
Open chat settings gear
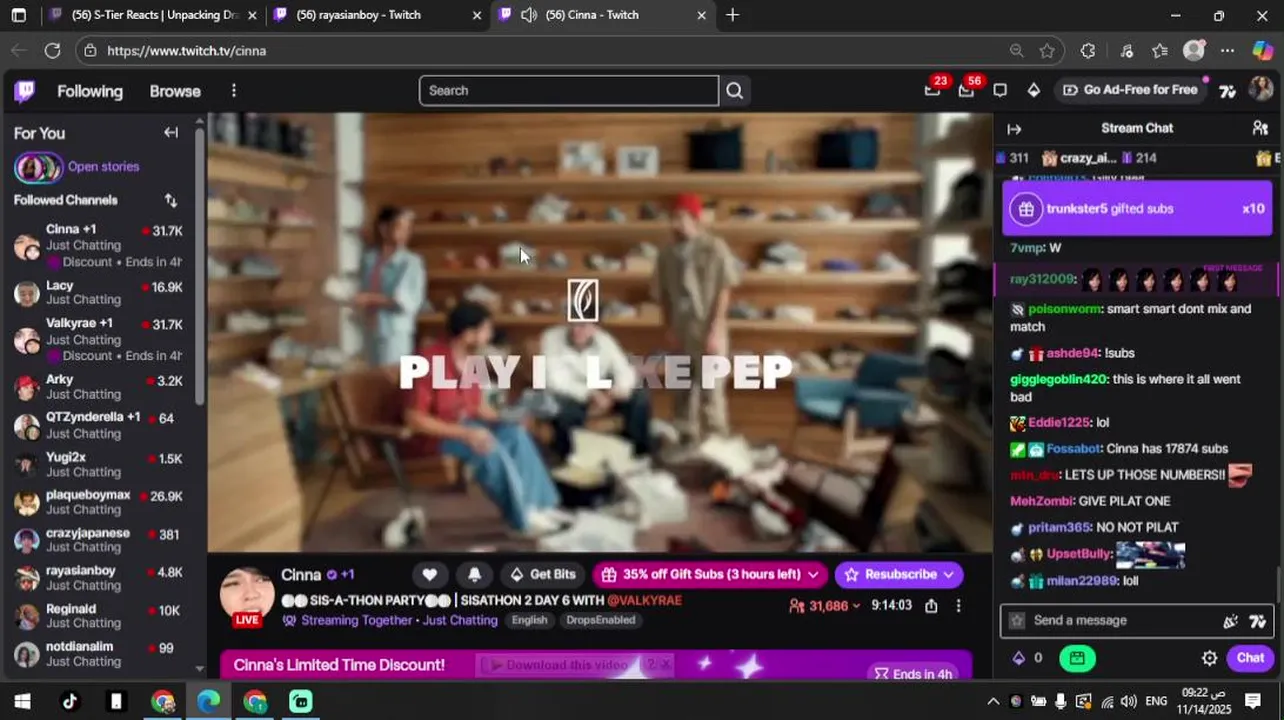coord(1209,658)
